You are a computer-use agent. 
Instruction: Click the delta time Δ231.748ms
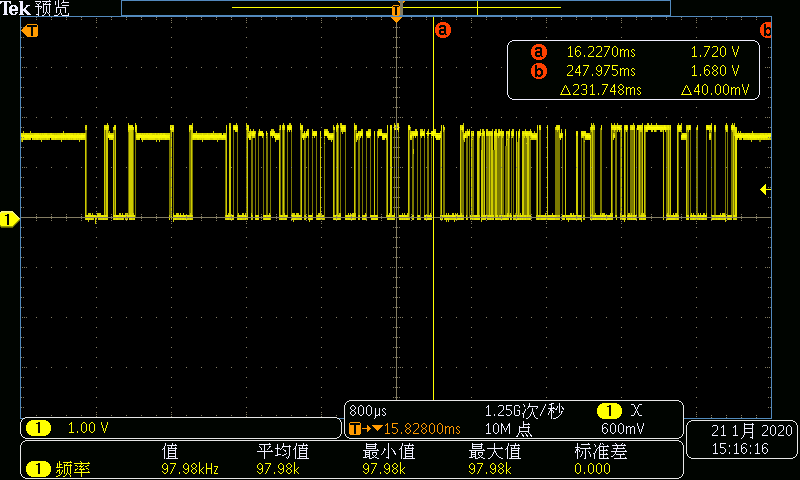click(x=601, y=90)
